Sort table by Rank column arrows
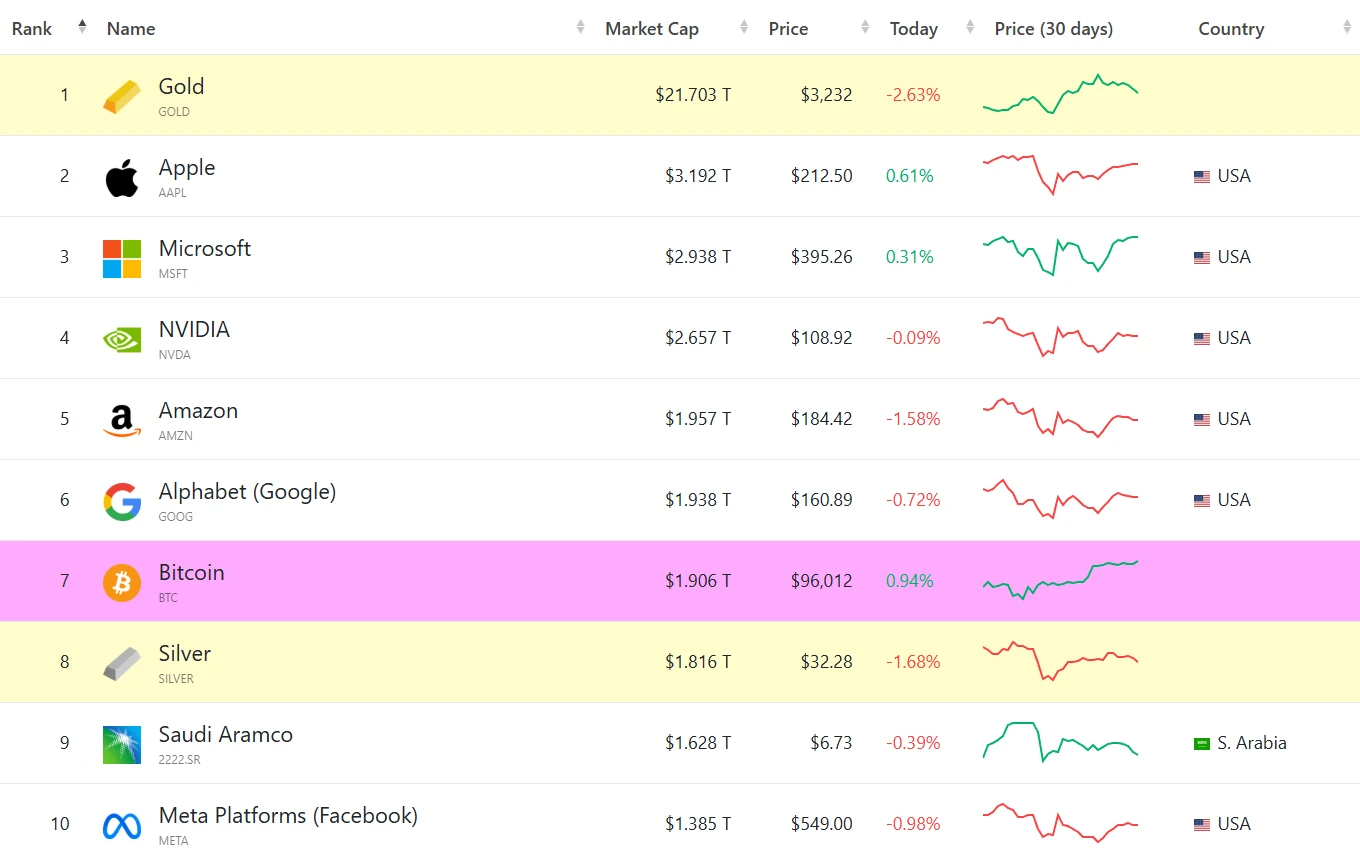1360x860 pixels. [82, 27]
